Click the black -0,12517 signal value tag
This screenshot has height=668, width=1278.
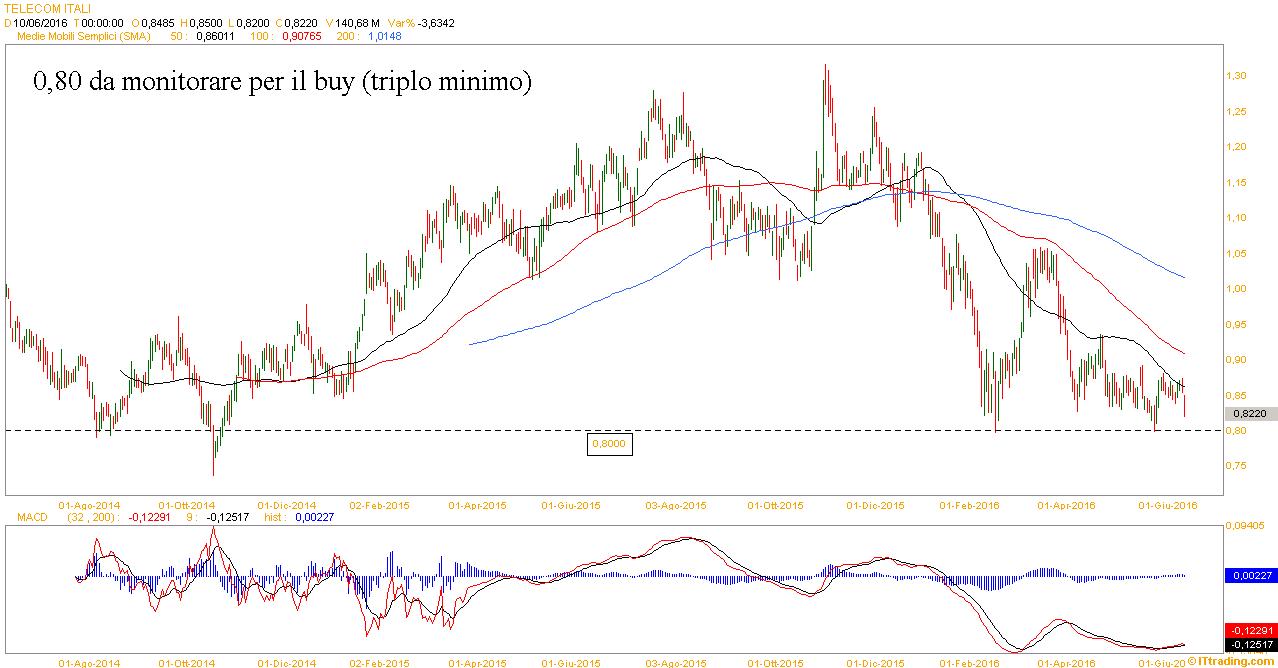(x=1250, y=644)
